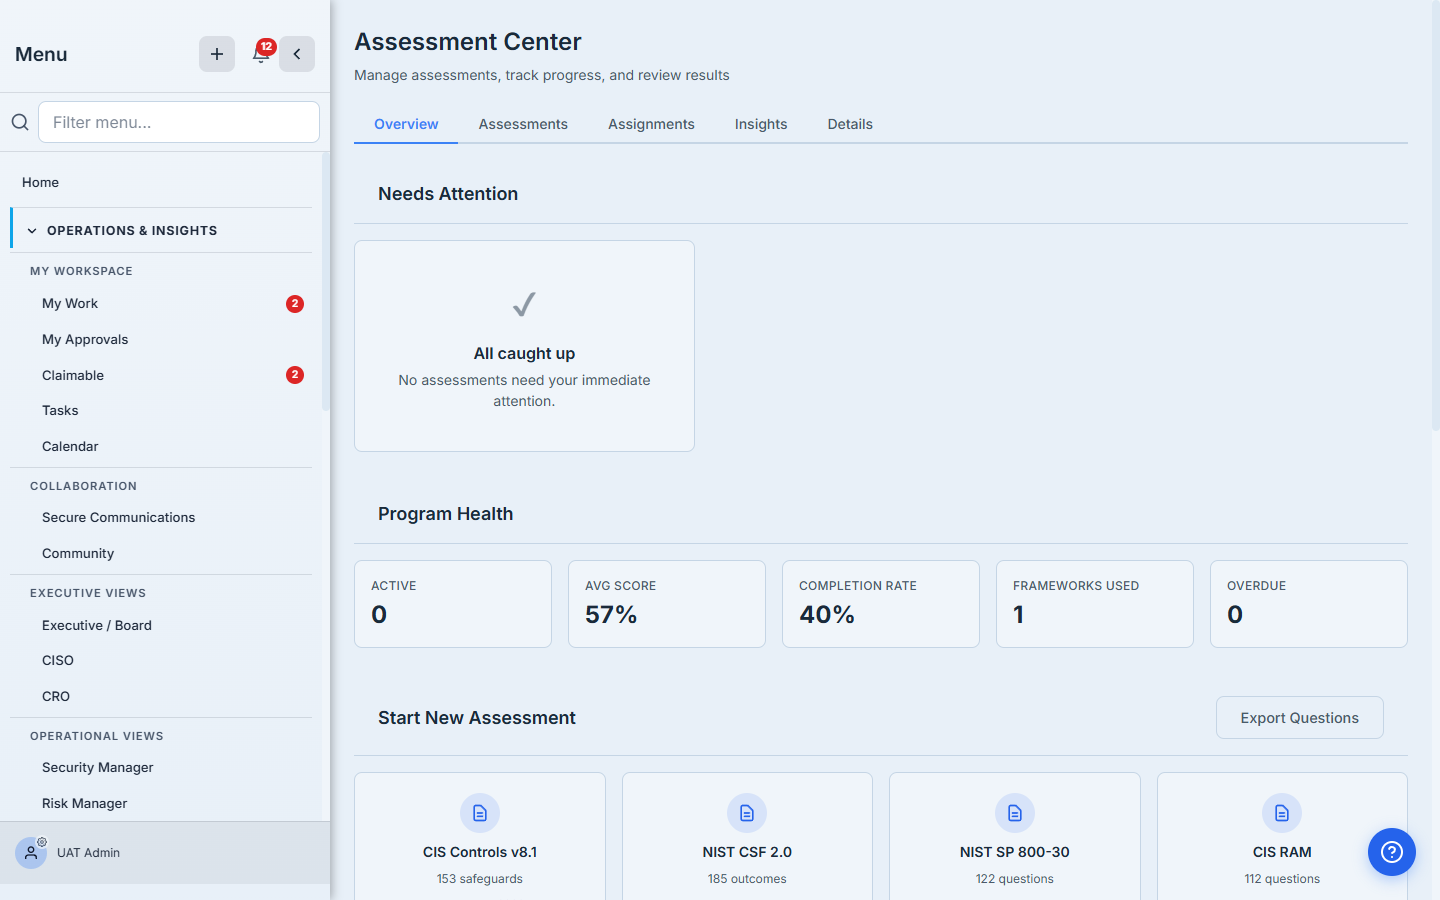Click the main page vertical scrollbar
The width and height of the screenshot is (1440, 900).
pyautogui.click(x=1436, y=215)
